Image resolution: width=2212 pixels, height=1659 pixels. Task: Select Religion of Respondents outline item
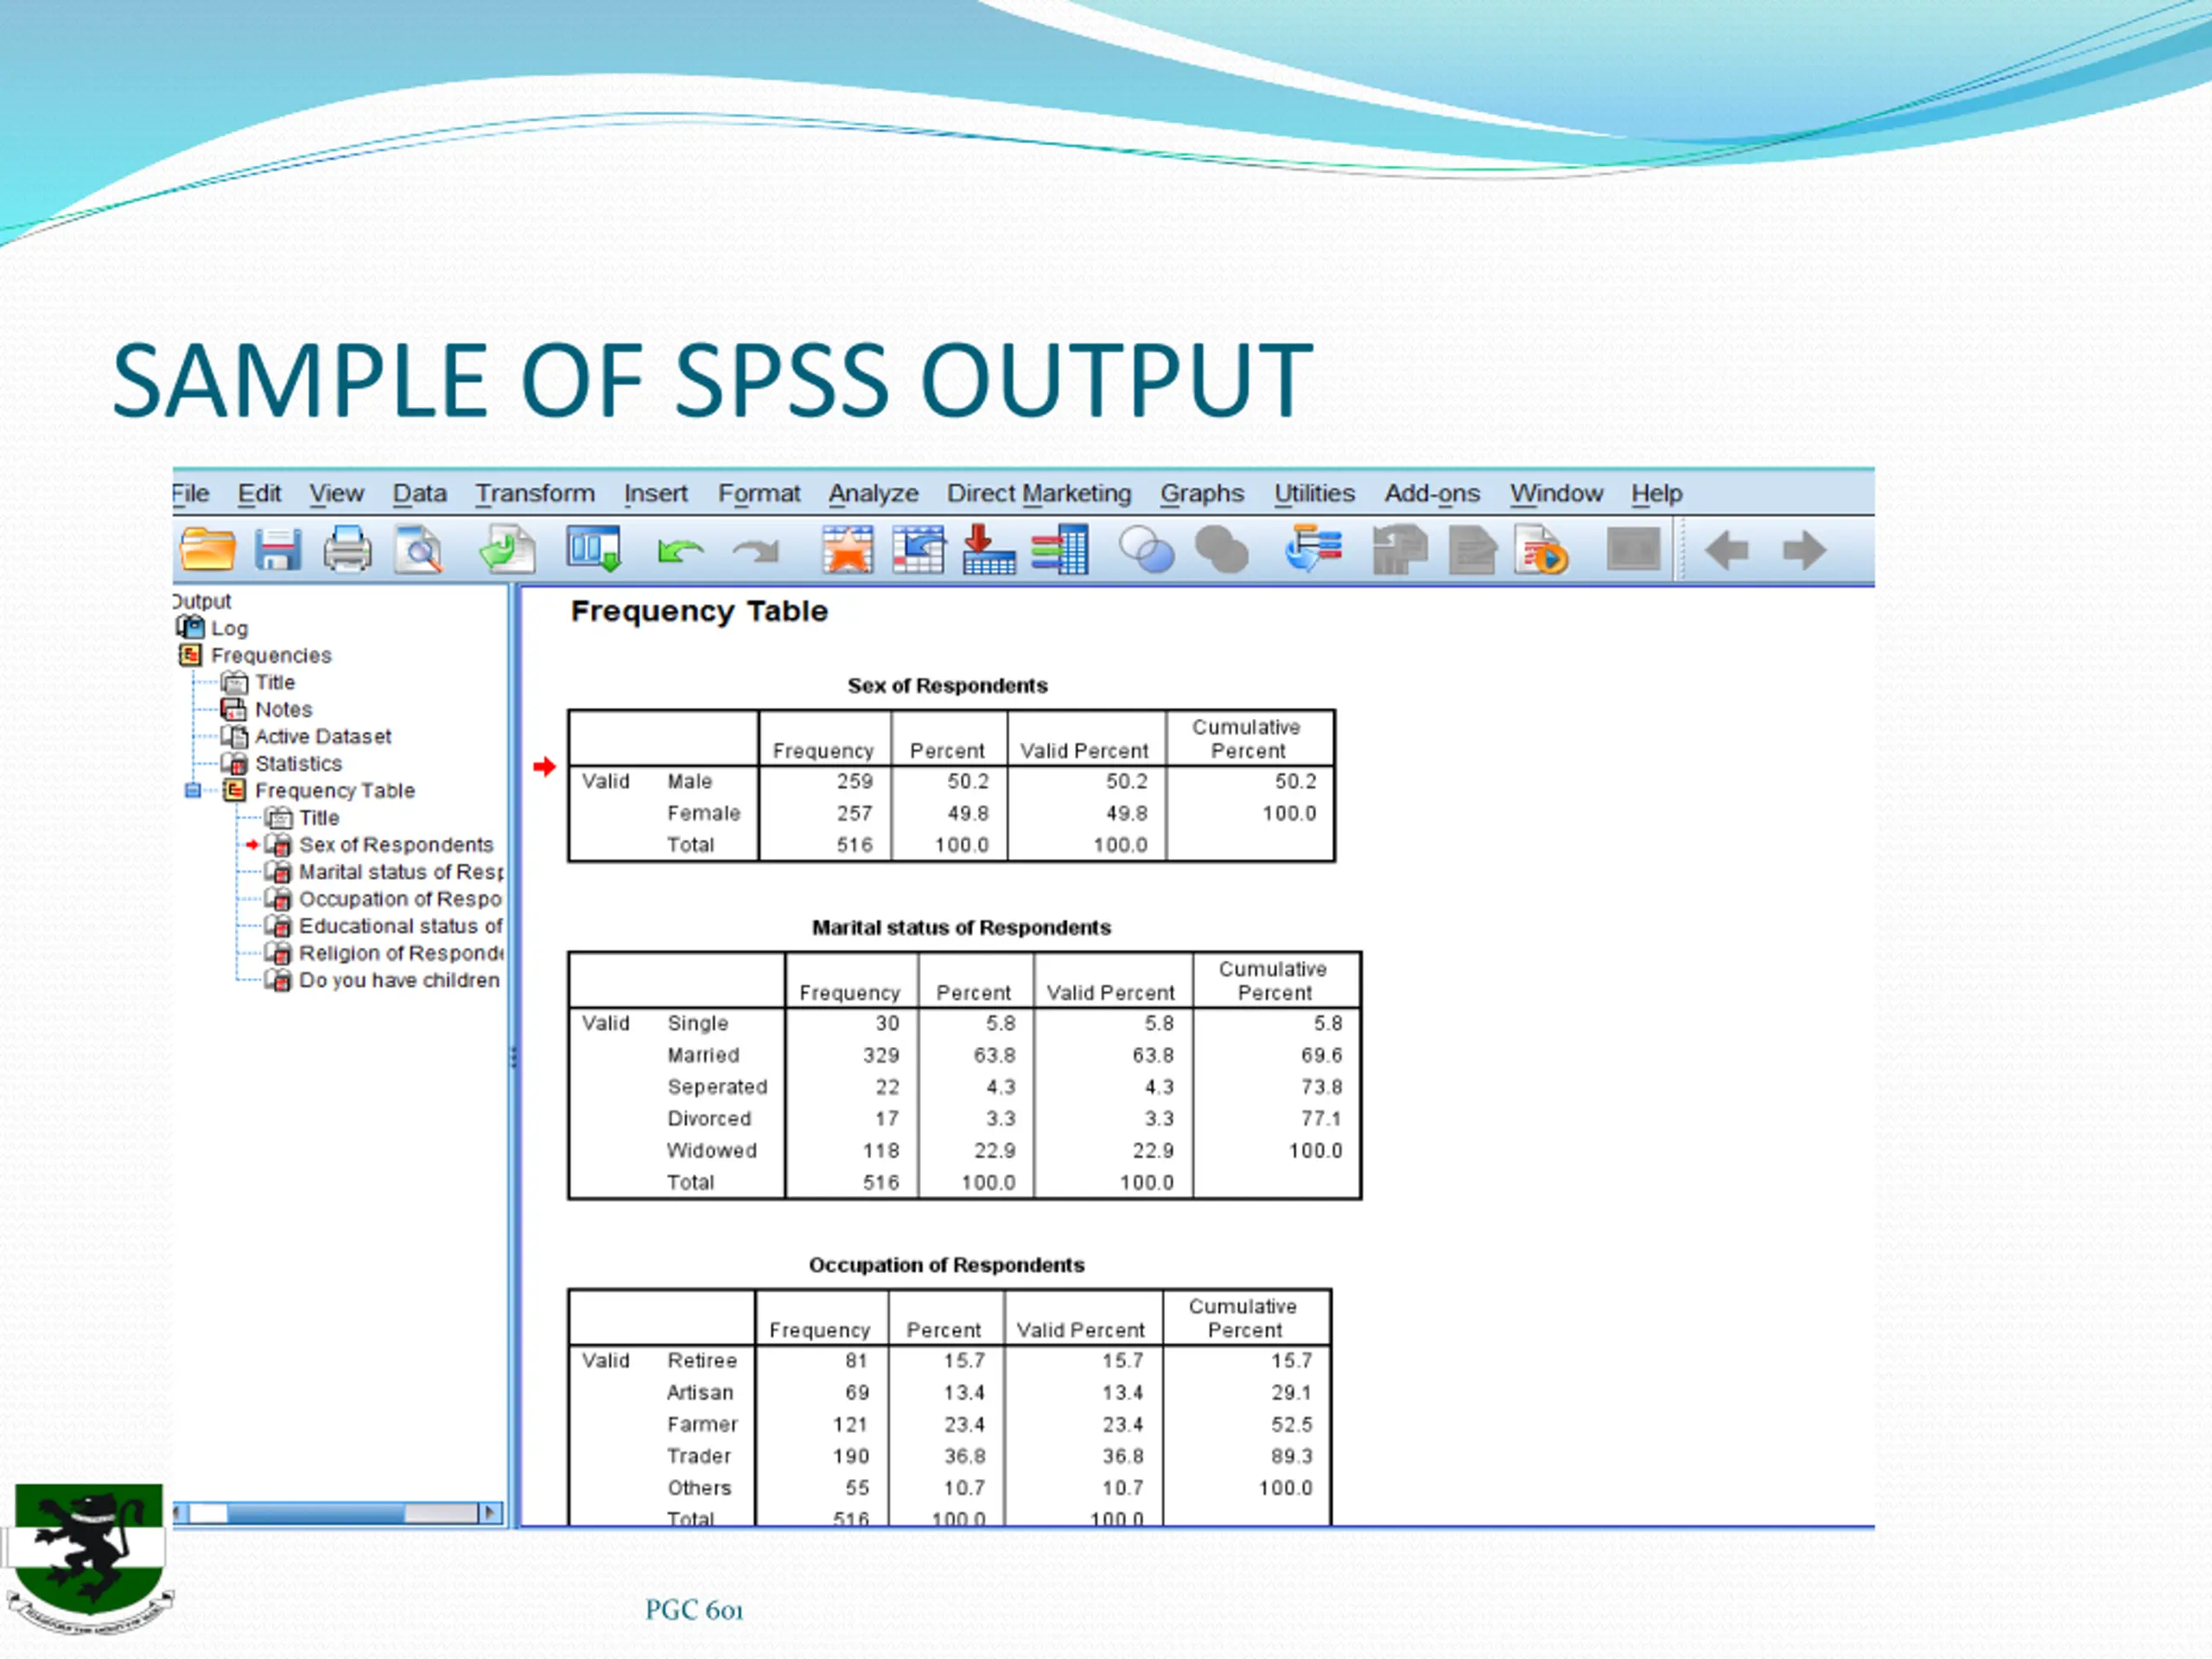click(x=401, y=953)
